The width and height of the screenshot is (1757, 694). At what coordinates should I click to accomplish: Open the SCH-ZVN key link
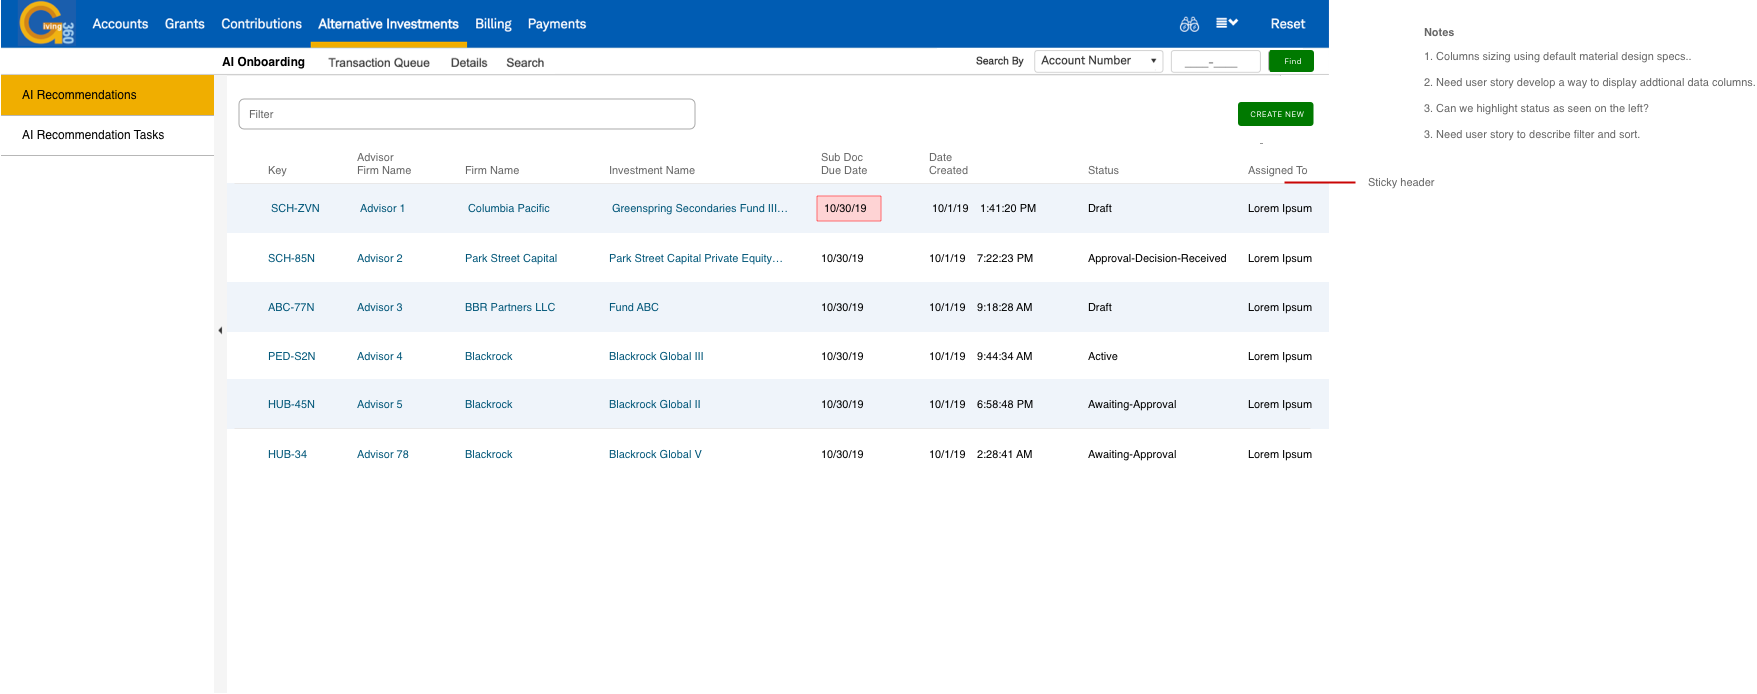click(x=295, y=209)
